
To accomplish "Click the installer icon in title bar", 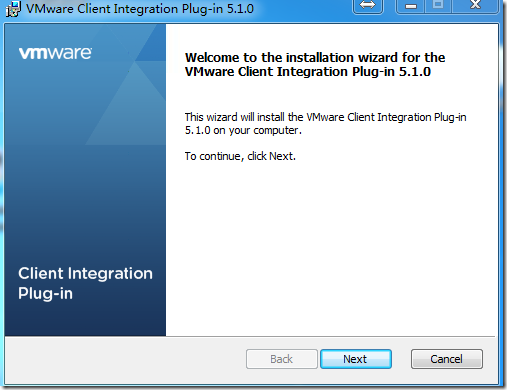I will (x=13, y=9).
